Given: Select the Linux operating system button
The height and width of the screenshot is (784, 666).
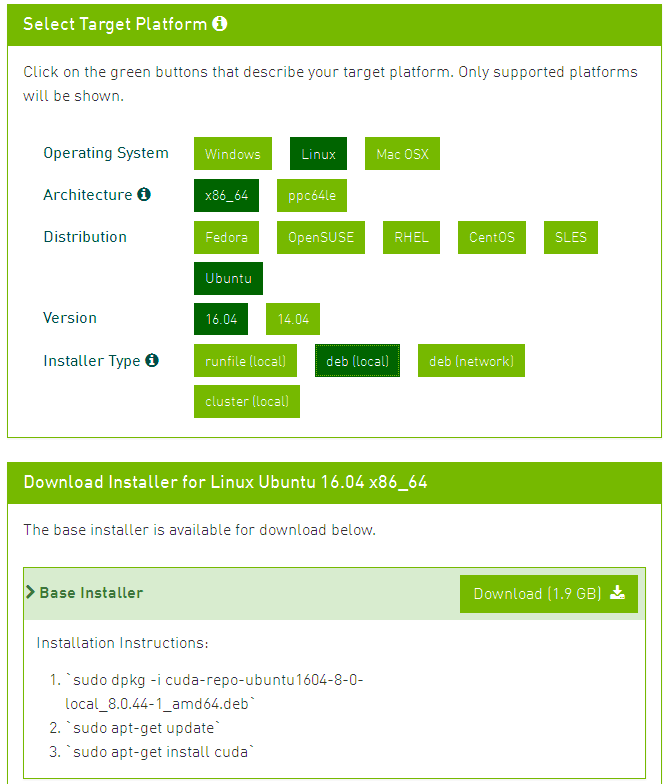Looking at the screenshot, I should tap(318, 154).
